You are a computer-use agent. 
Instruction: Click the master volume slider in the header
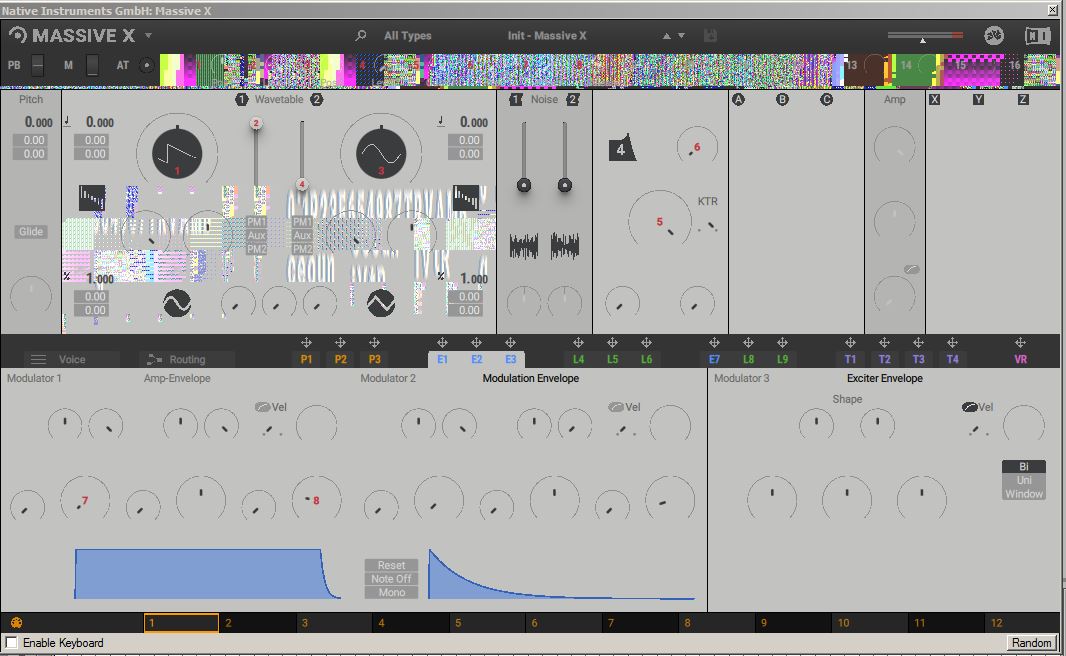tap(925, 35)
